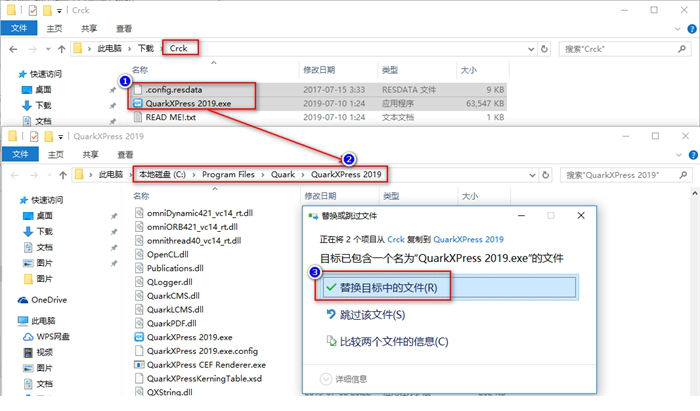Viewport: 700px width, 411px height.
Task: Expand address history dropdown in the Crck window
Action: tap(531, 49)
